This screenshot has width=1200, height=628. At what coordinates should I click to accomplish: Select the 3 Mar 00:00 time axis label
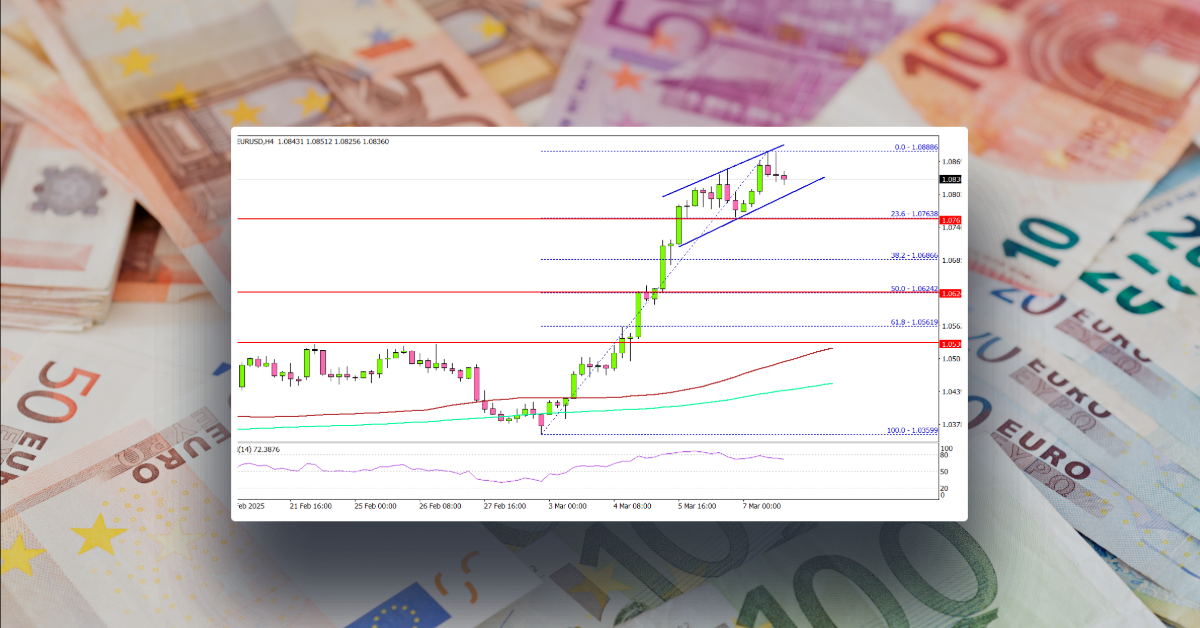[x=567, y=505]
